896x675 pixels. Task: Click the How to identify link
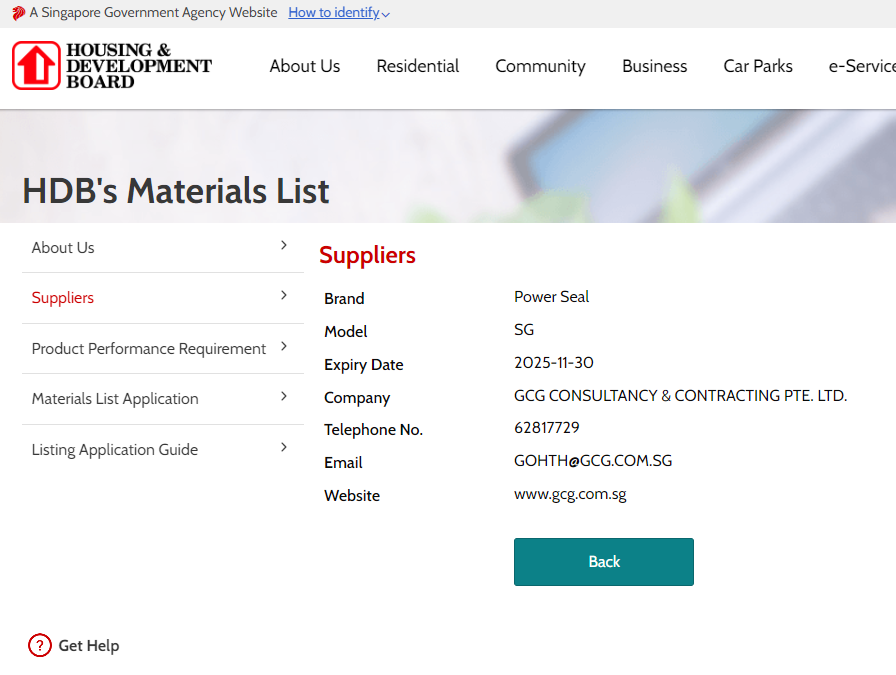(334, 13)
